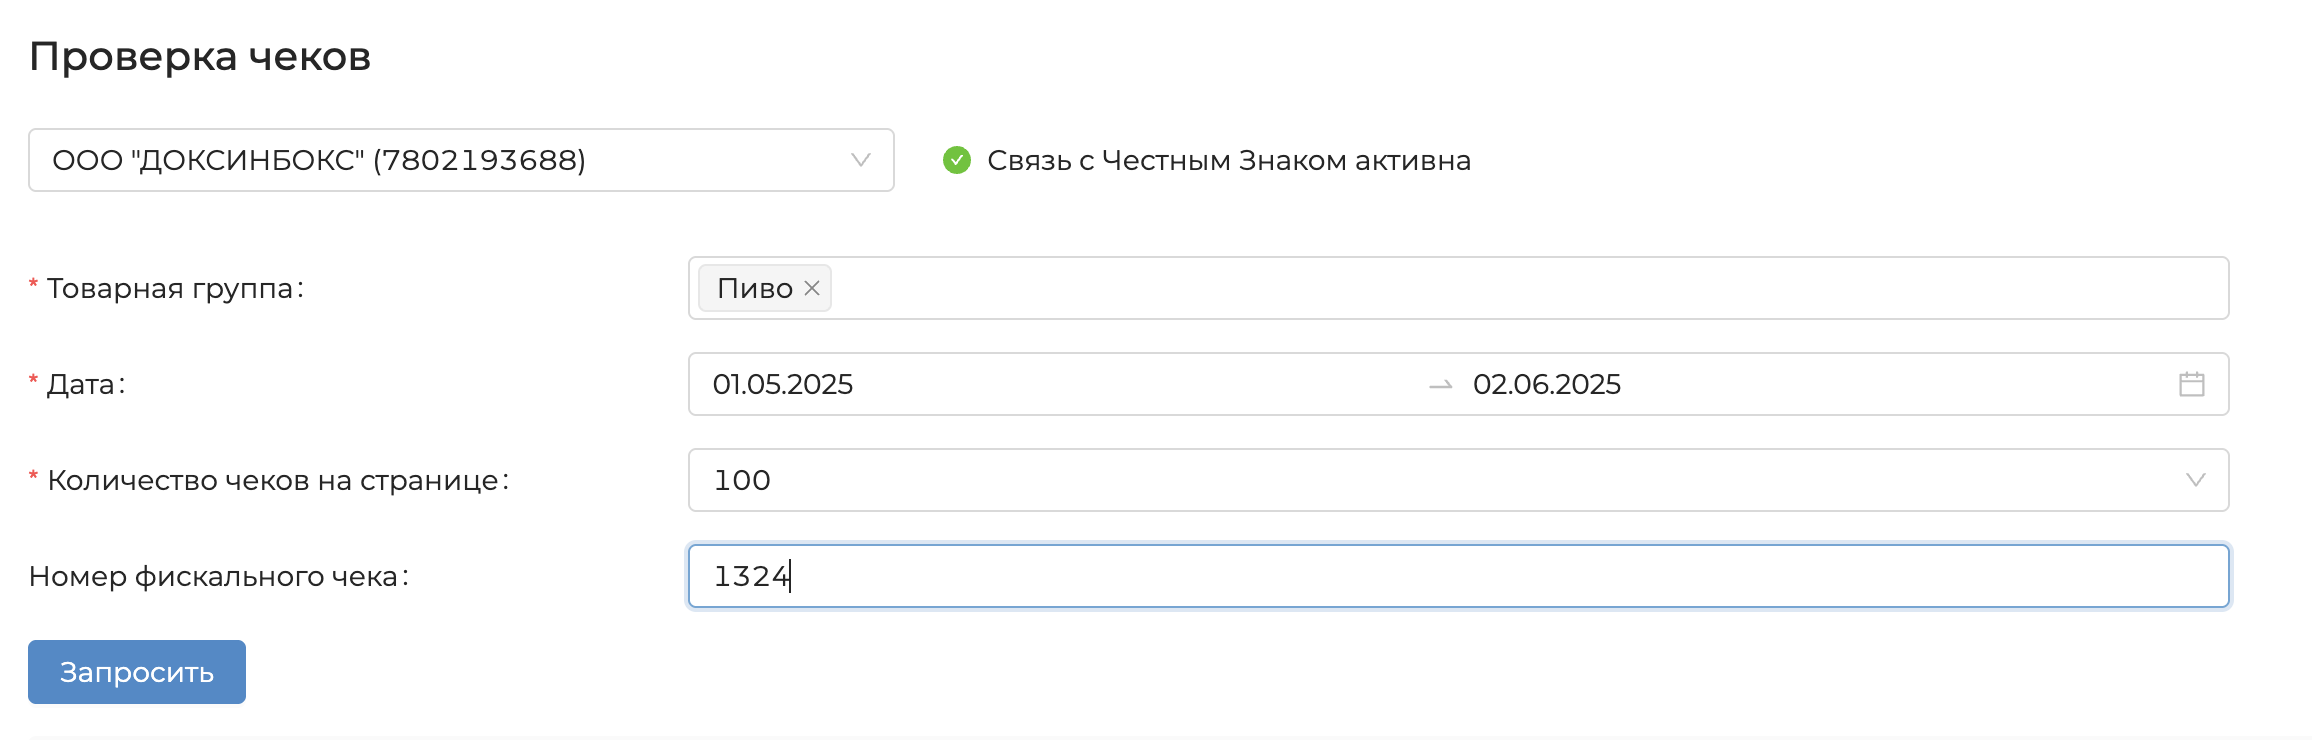The width and height of the screenshot is (2312, 740).
Task: Select the receipts-per-page field showing 100
Action: [x=1400, y=480]
